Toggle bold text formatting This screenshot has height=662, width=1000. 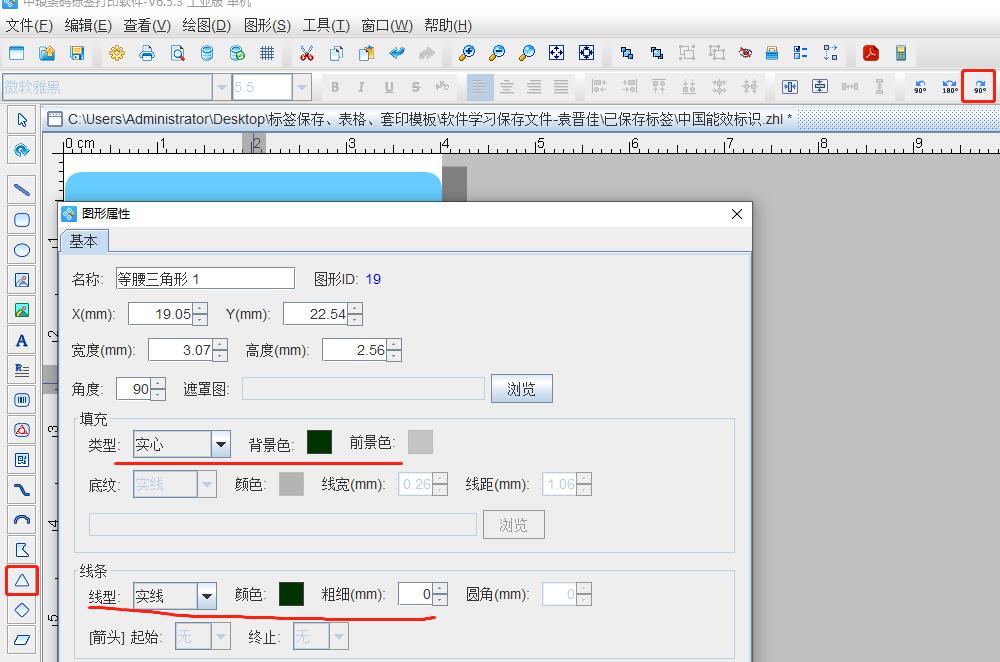tap(334, 87)
